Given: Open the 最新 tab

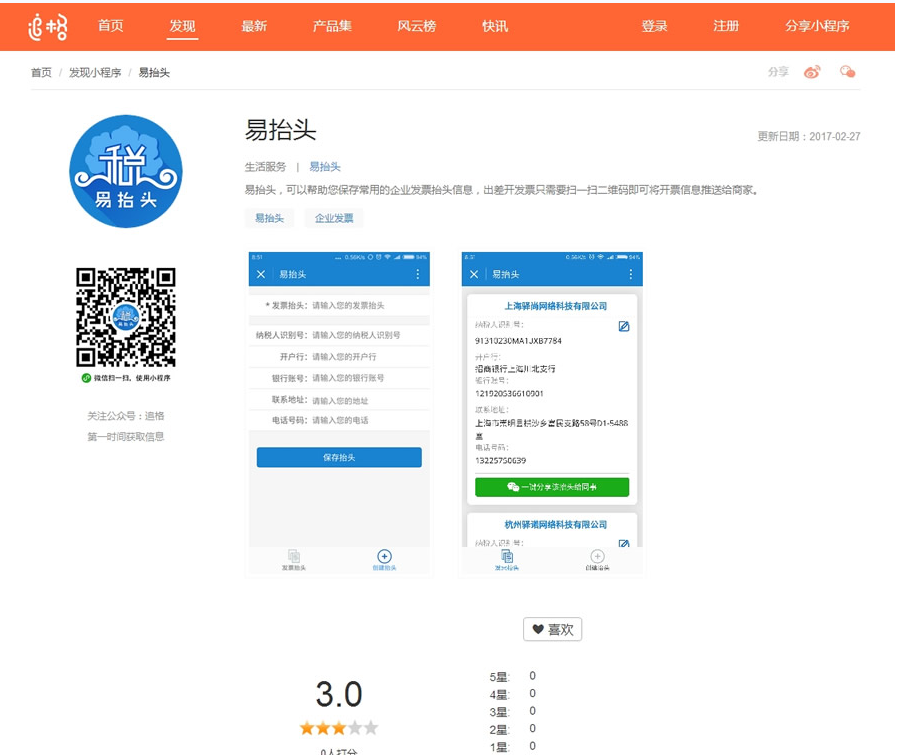Looking at the screenshot, I should point(253,26).
